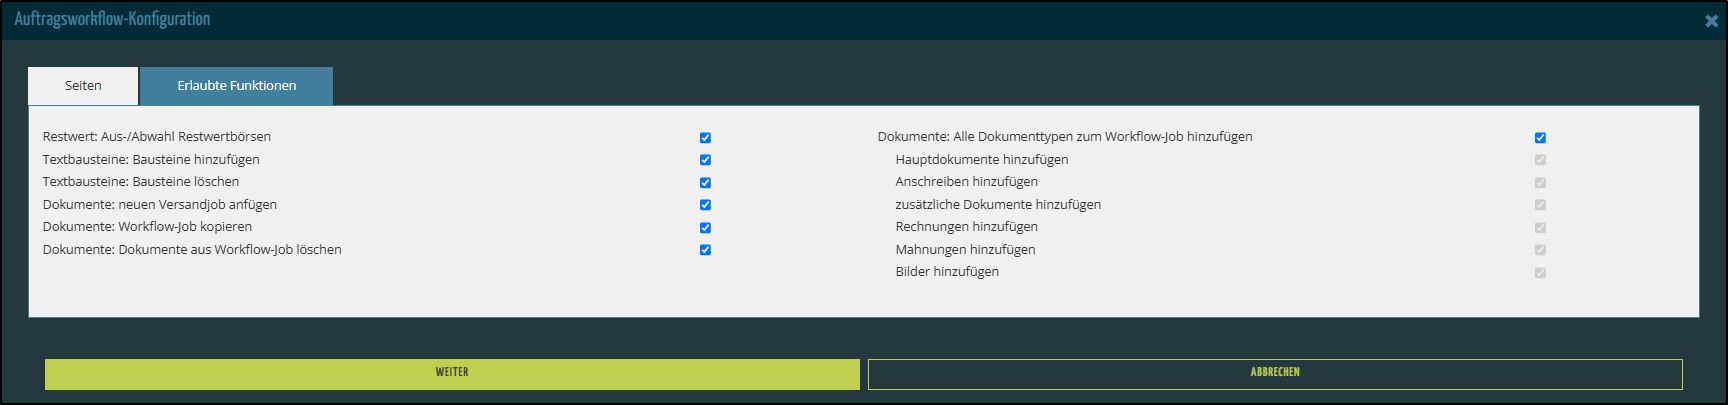Close the Auftragsworkflow-Konfiguration dialog
Screen dimensions: 1728x405
coord(1711,21)
